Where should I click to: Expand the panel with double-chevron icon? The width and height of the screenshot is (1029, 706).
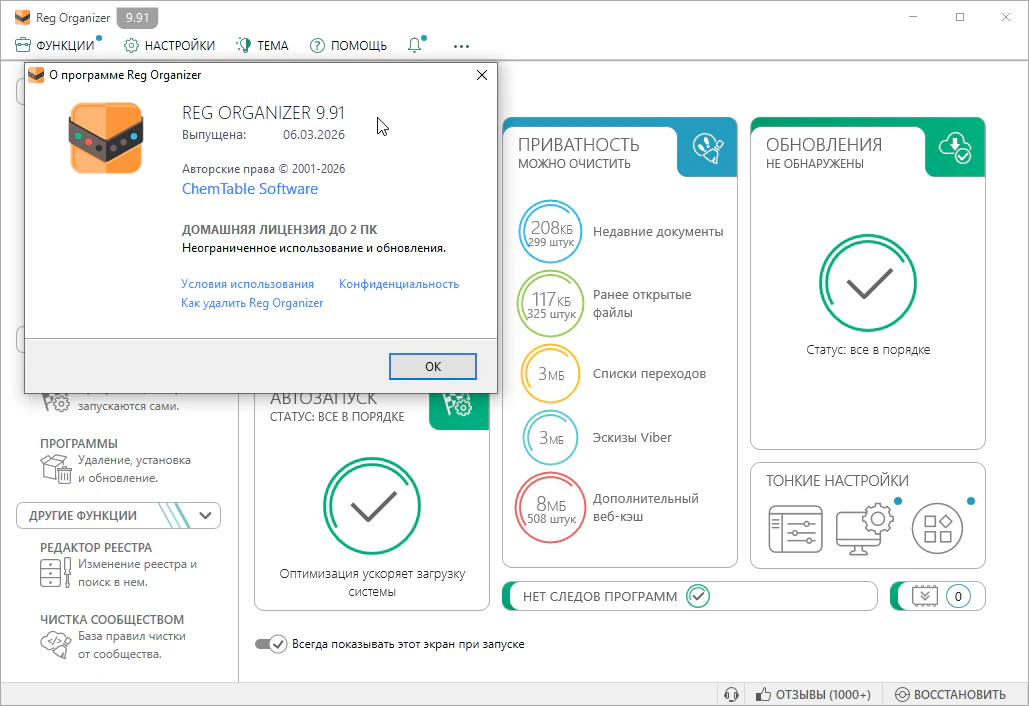click(924, 596)
